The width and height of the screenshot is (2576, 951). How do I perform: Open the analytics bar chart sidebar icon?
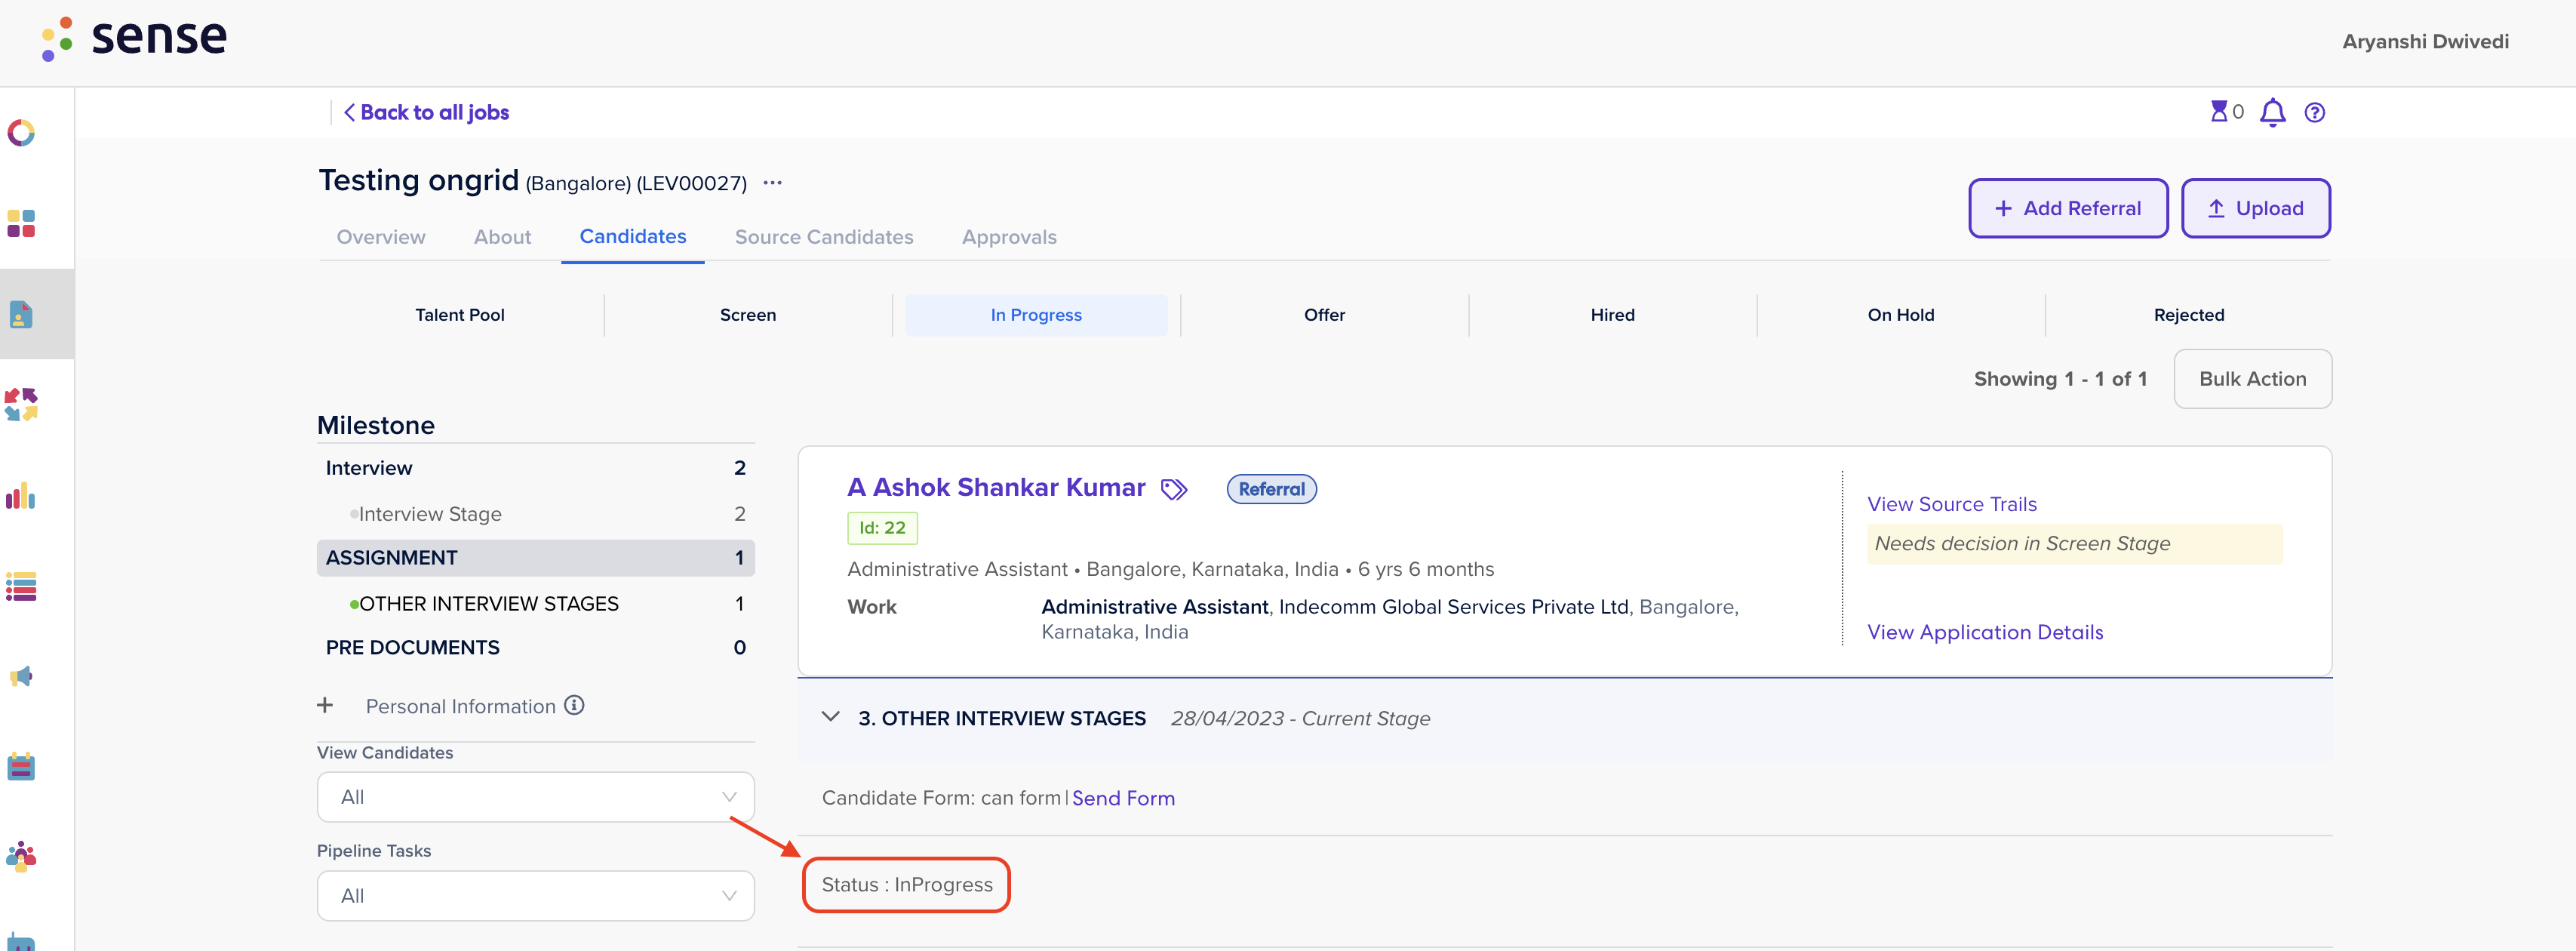[x=22, y=496]
